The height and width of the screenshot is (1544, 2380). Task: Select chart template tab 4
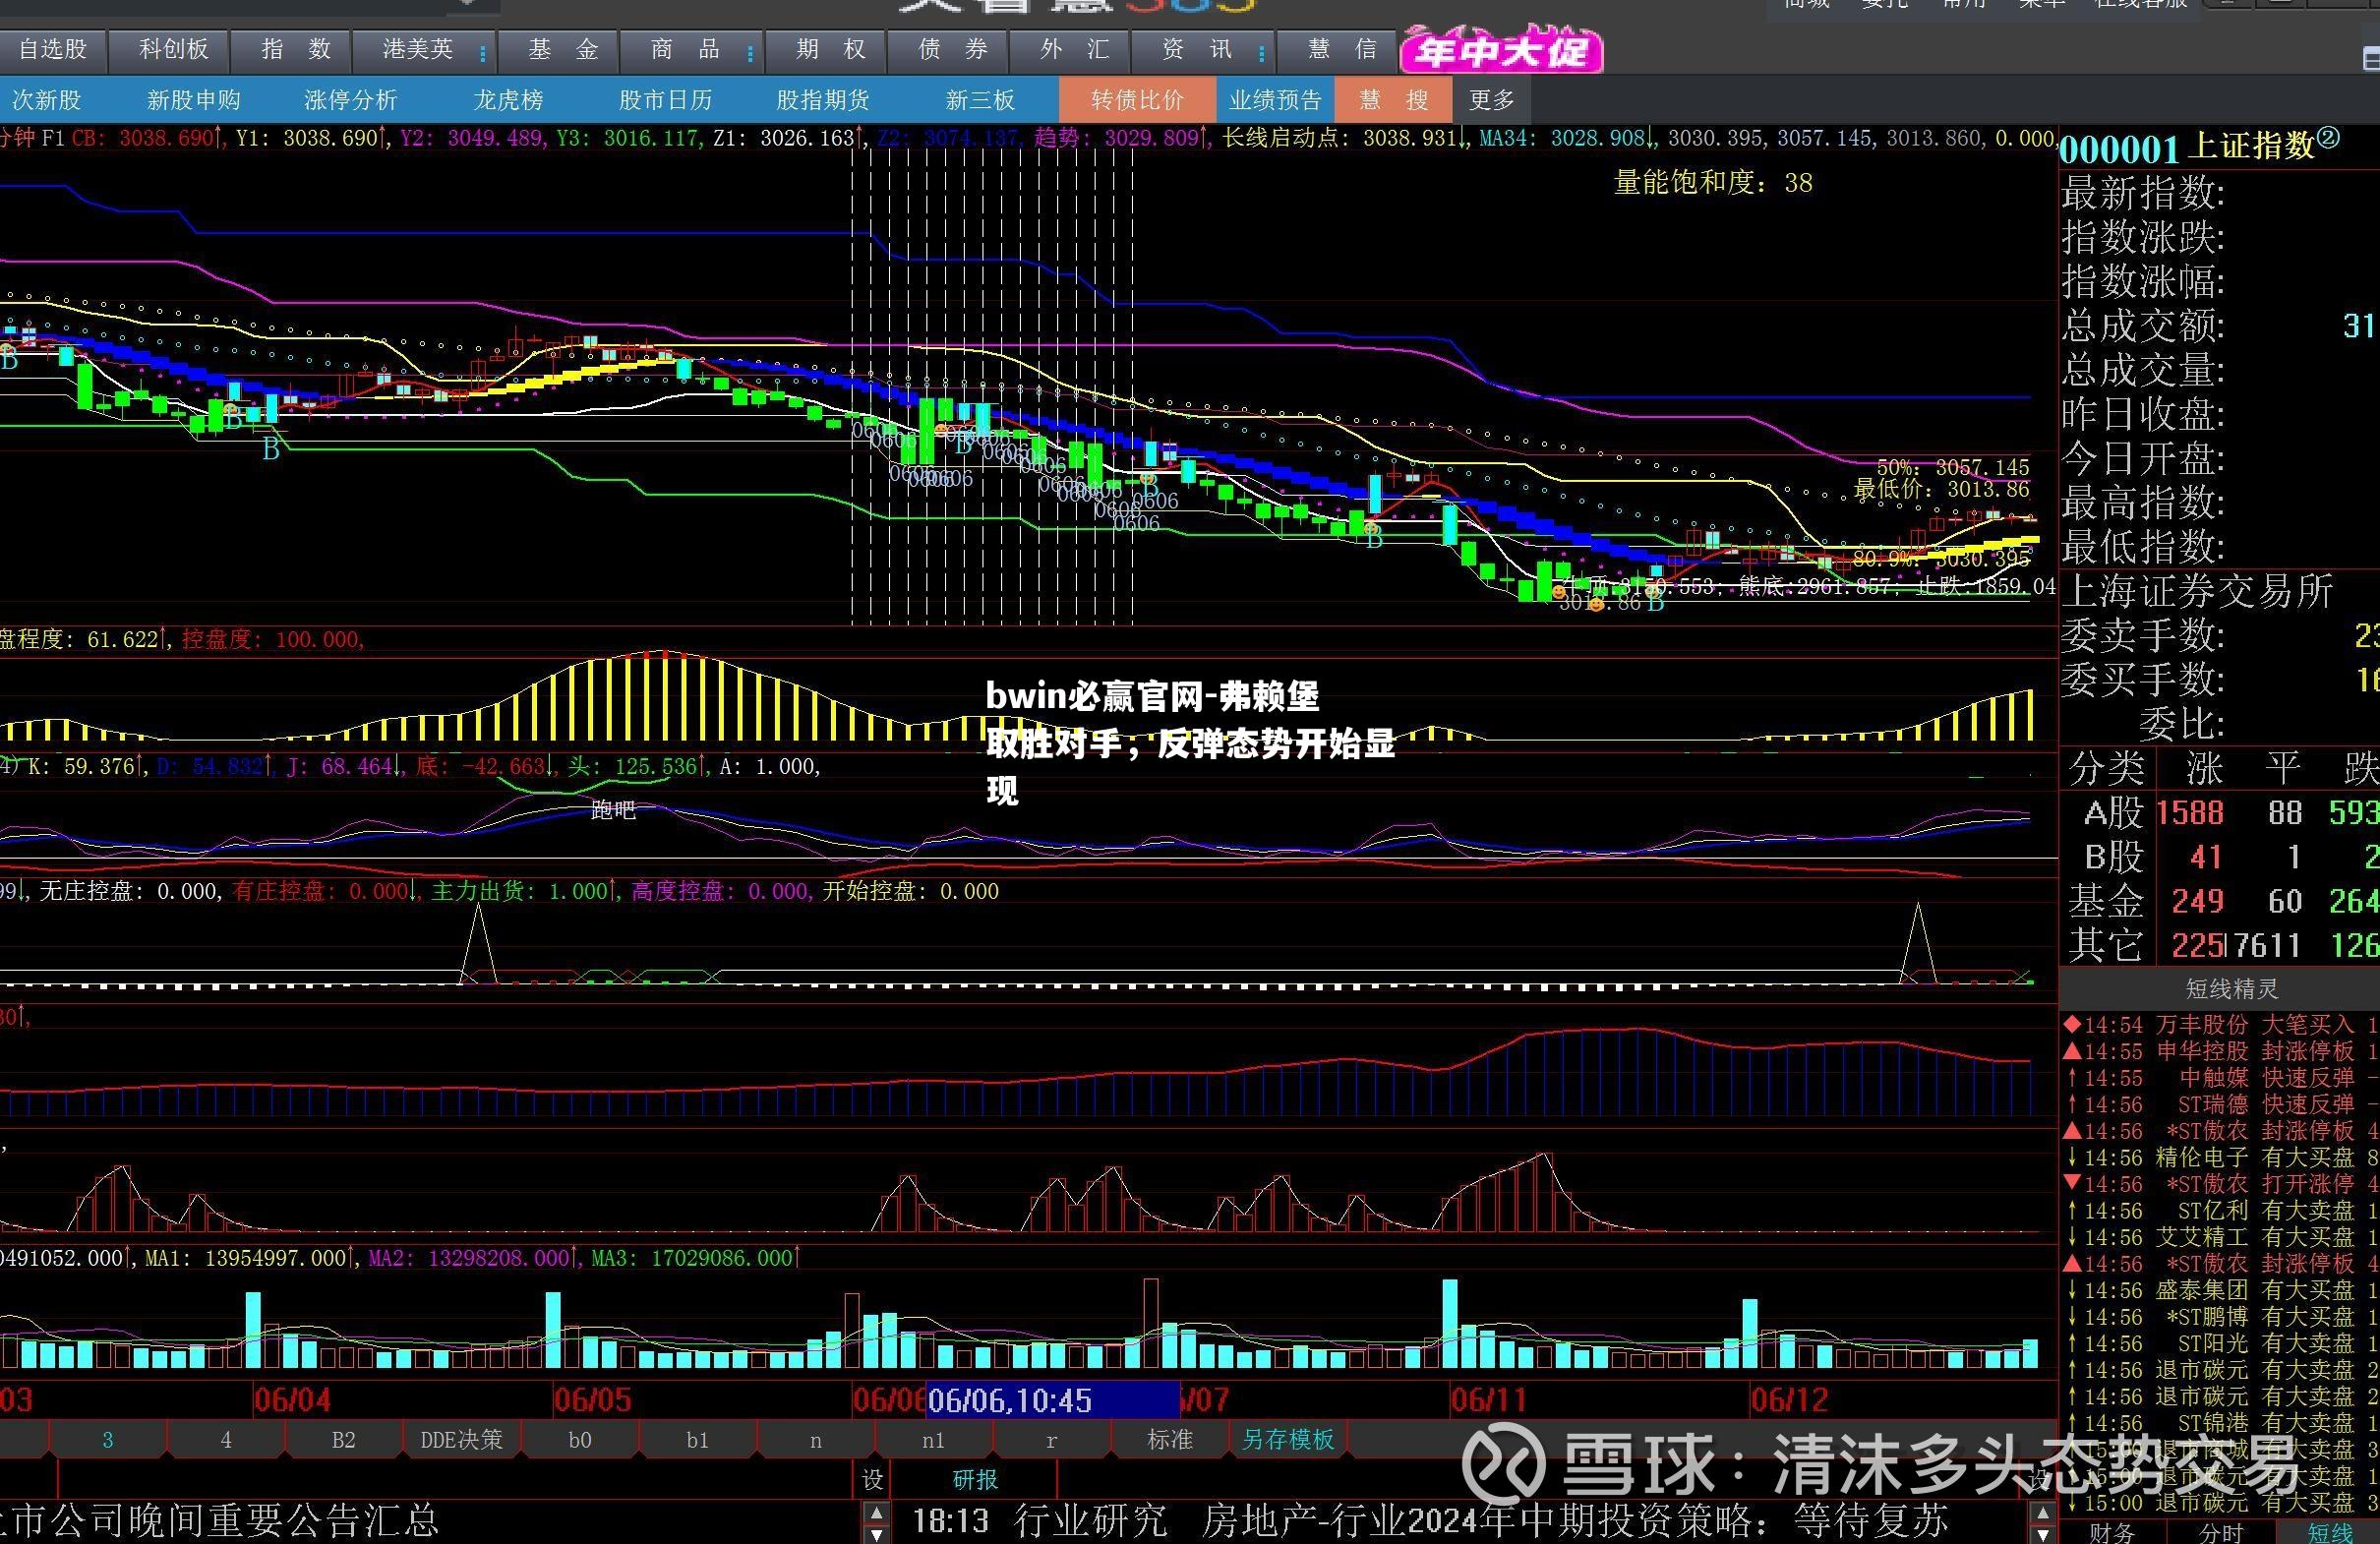(225, 1439)
